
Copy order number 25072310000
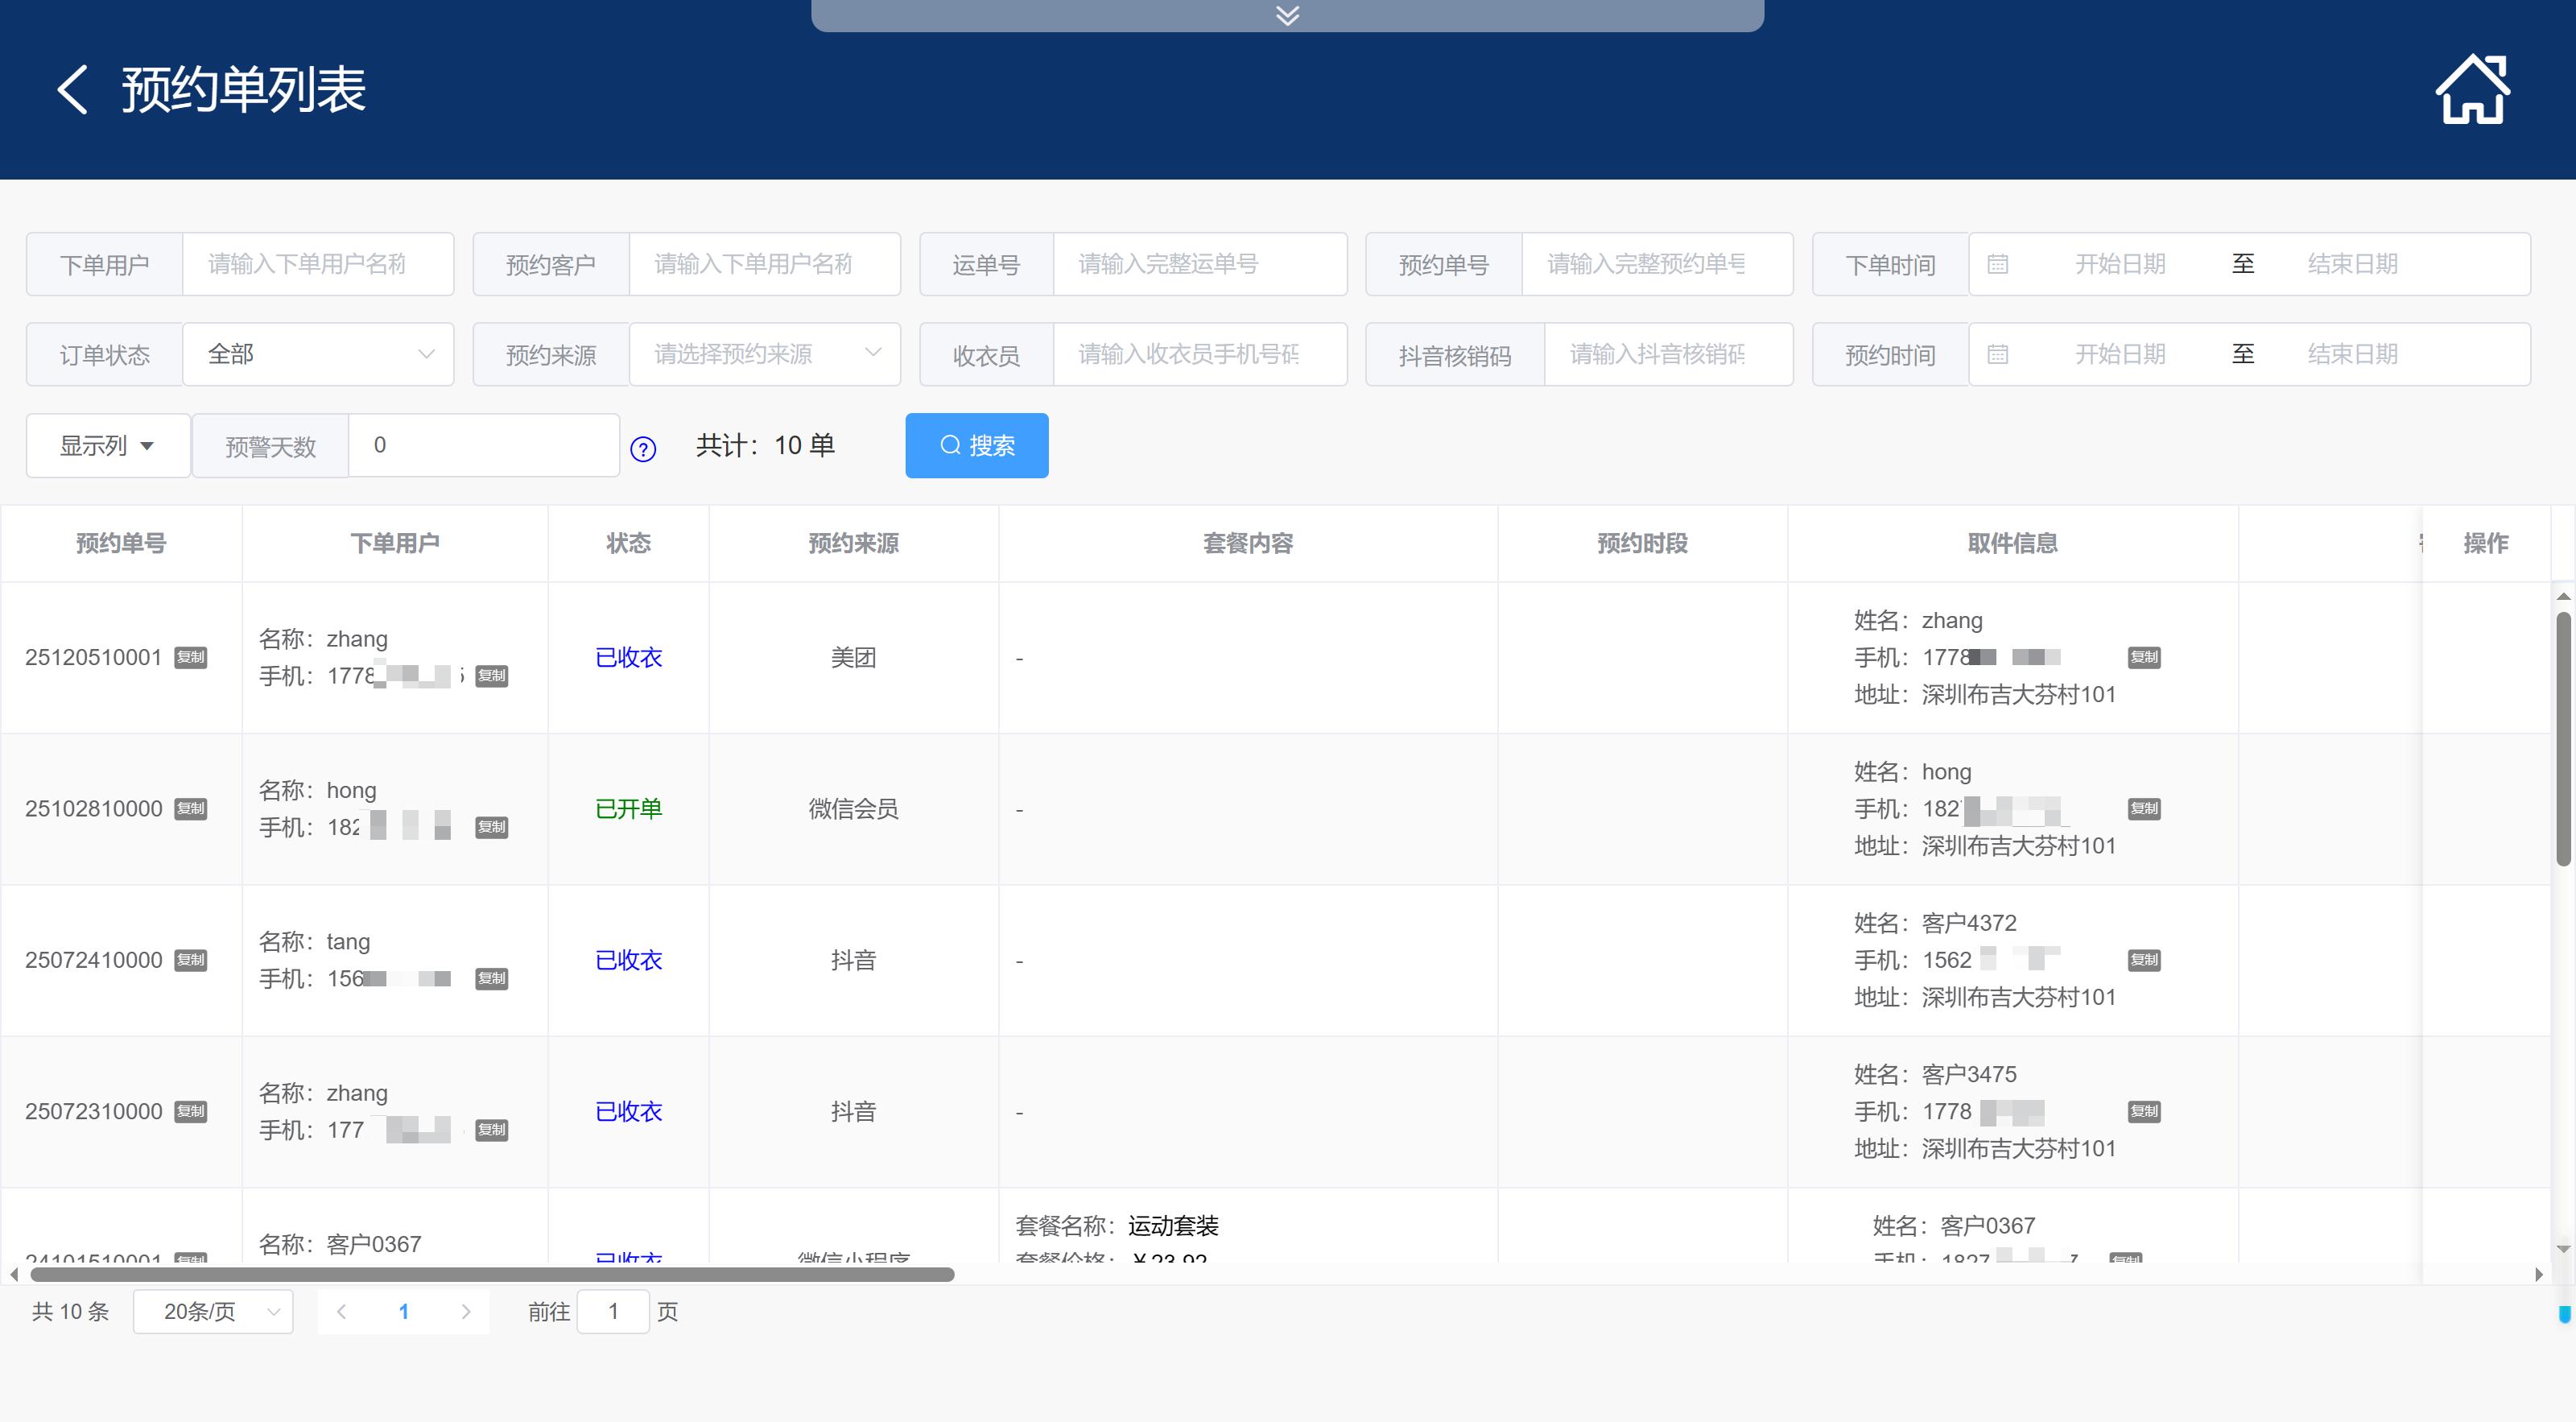click(190, 1111)
